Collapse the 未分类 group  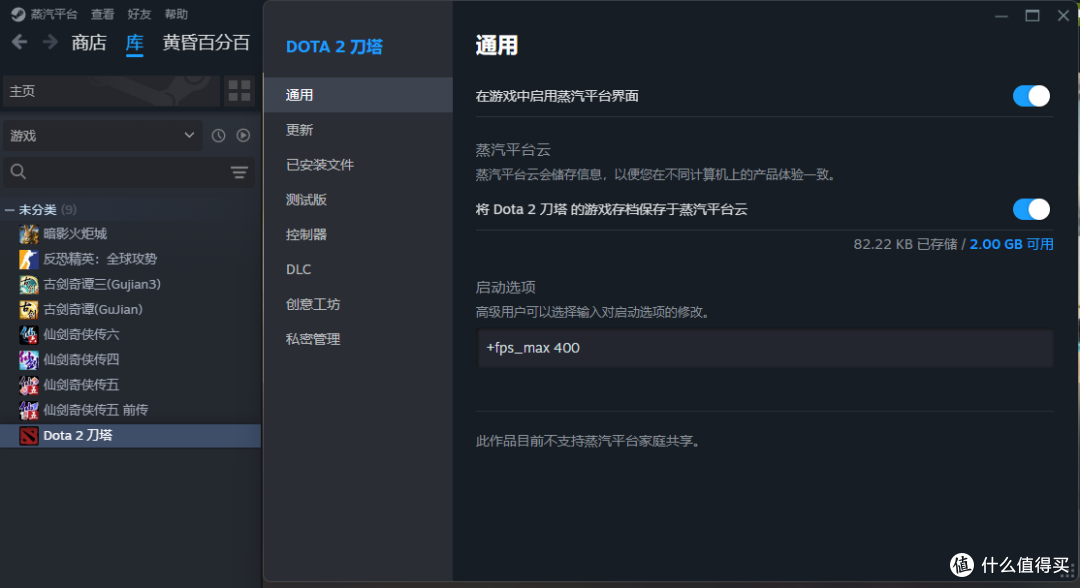10,209
